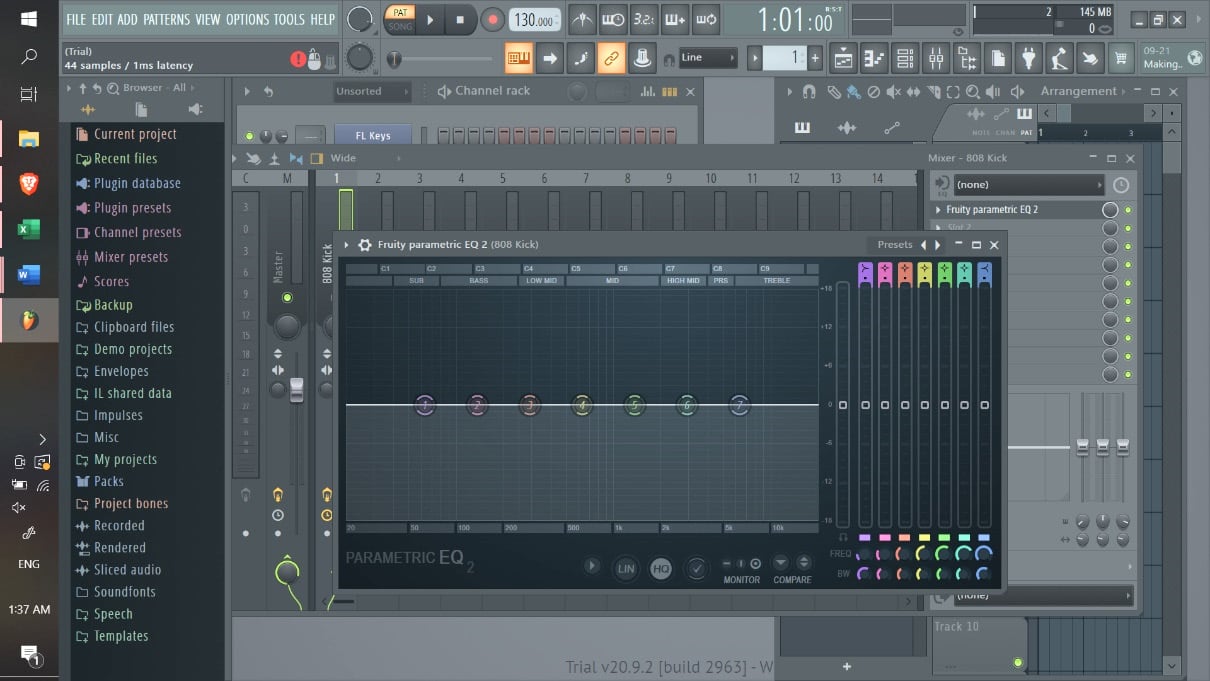This screenshot has width=1210, height=681.
Task: Open the Plugin picker plug icon
Action: click(x=1028, y=59)
